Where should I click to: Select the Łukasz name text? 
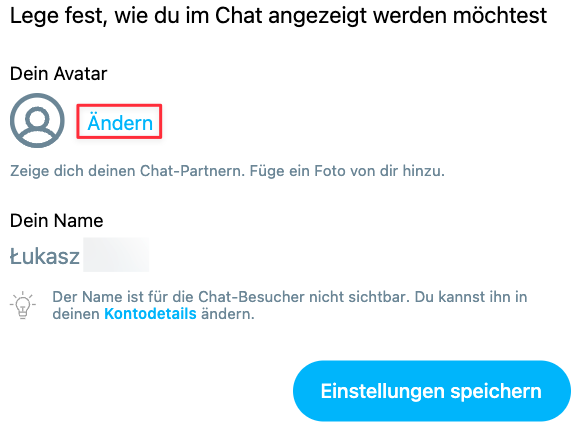point(45,256)
